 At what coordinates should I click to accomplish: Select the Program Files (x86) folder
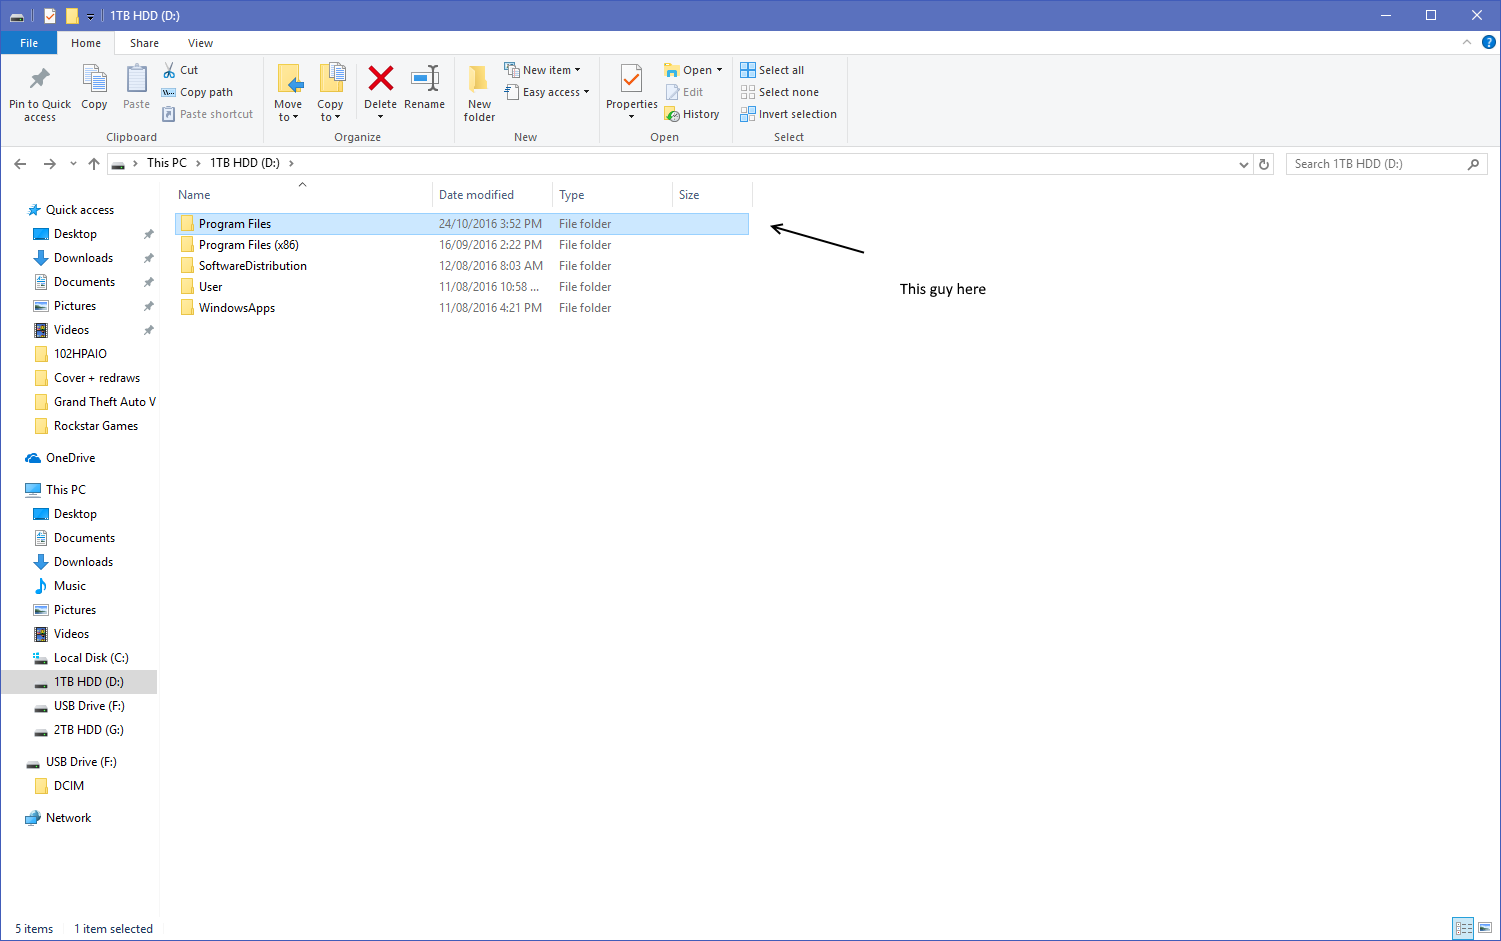click(x=462, y=245)
